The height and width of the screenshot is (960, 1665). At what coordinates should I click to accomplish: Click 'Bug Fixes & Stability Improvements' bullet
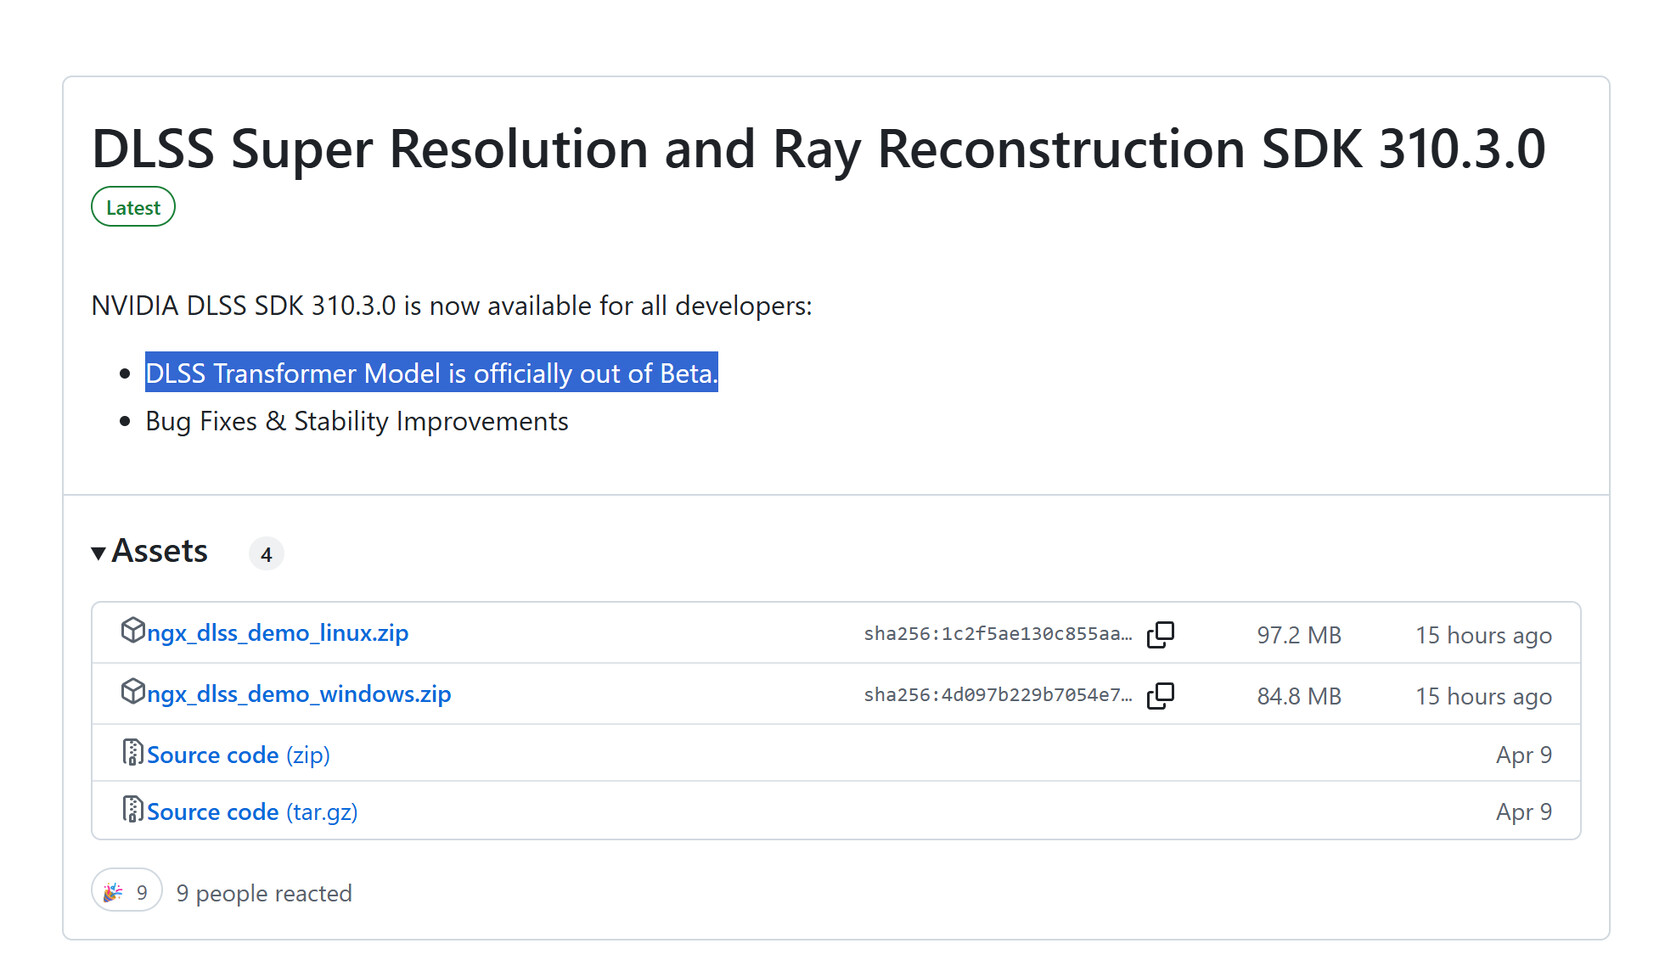point(357,421)
